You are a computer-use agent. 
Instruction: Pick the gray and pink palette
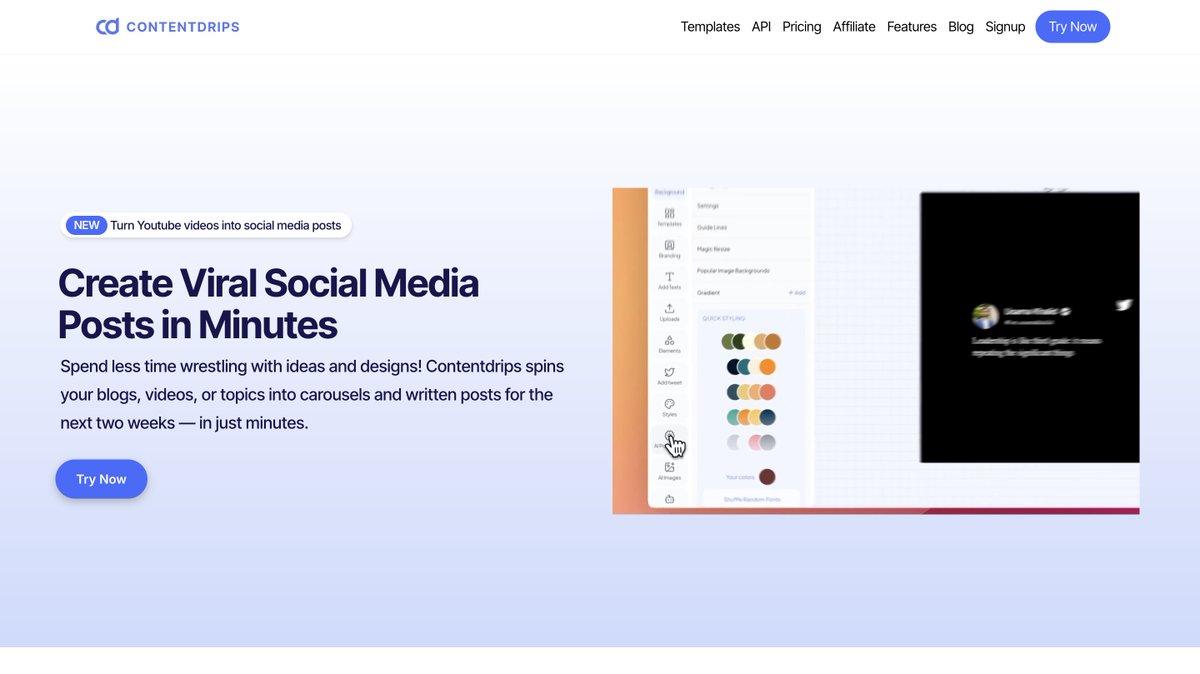coord(752,442)
